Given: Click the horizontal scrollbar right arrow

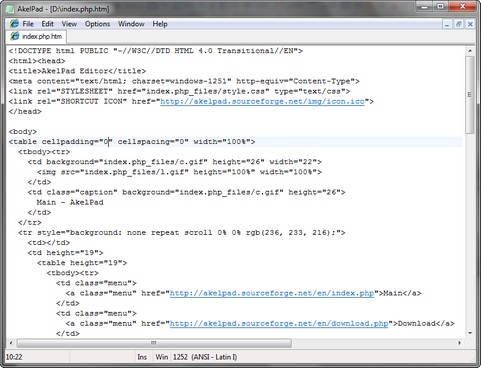Looking at the screenshot, I should [459, 343].
